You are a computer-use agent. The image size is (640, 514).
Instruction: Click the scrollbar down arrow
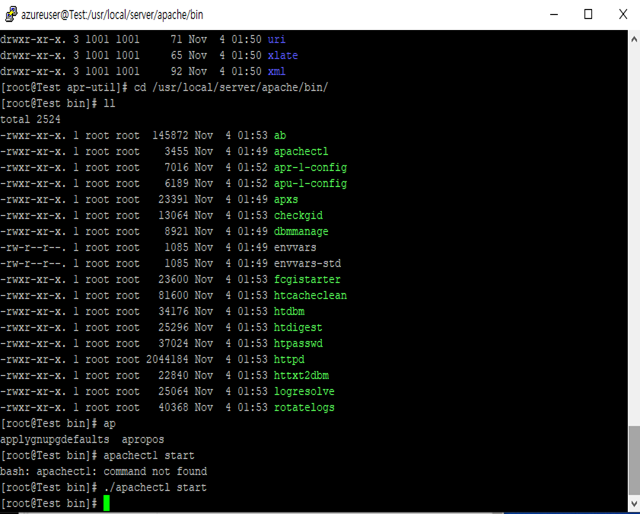(x=634, y=503)
